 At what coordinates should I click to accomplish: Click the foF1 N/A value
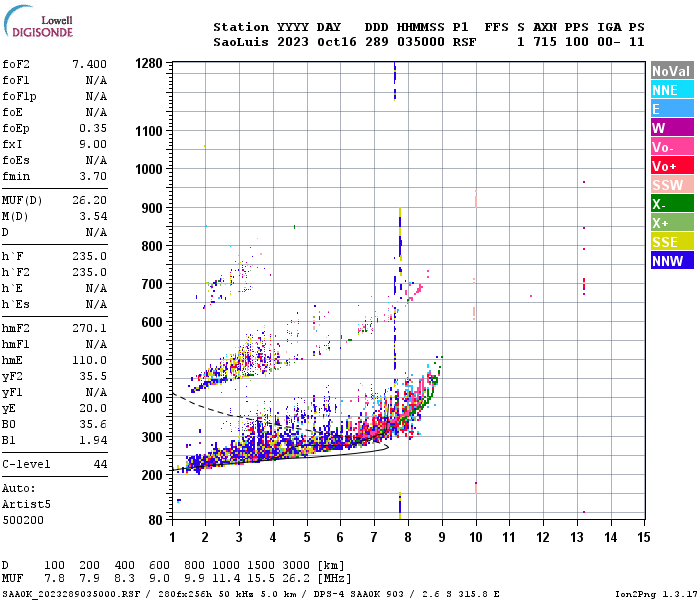coord(96,80)
